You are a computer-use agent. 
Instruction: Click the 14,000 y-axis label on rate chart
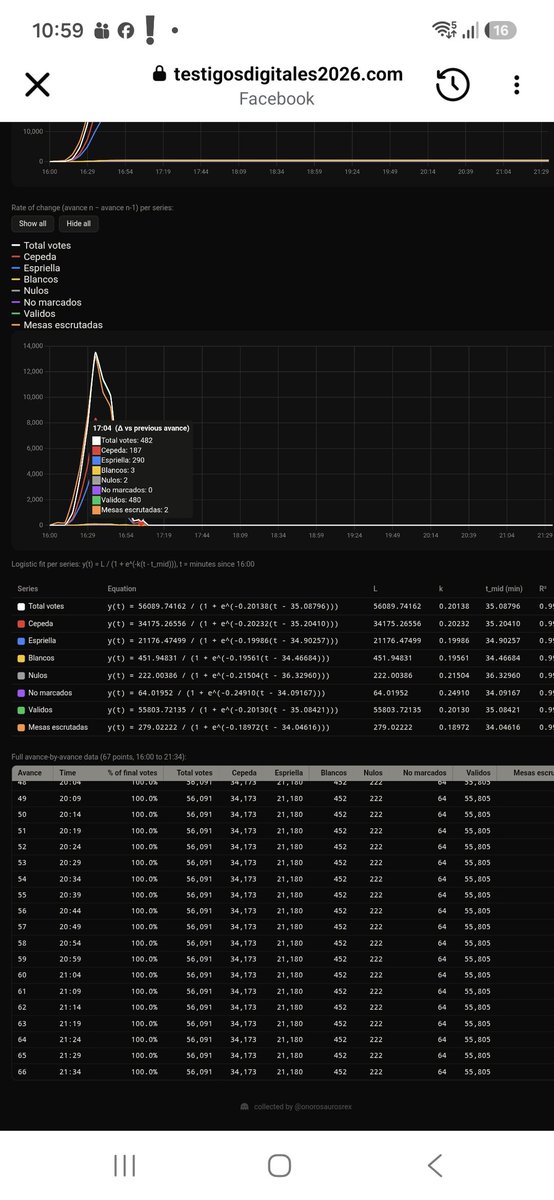coord(32,346)
